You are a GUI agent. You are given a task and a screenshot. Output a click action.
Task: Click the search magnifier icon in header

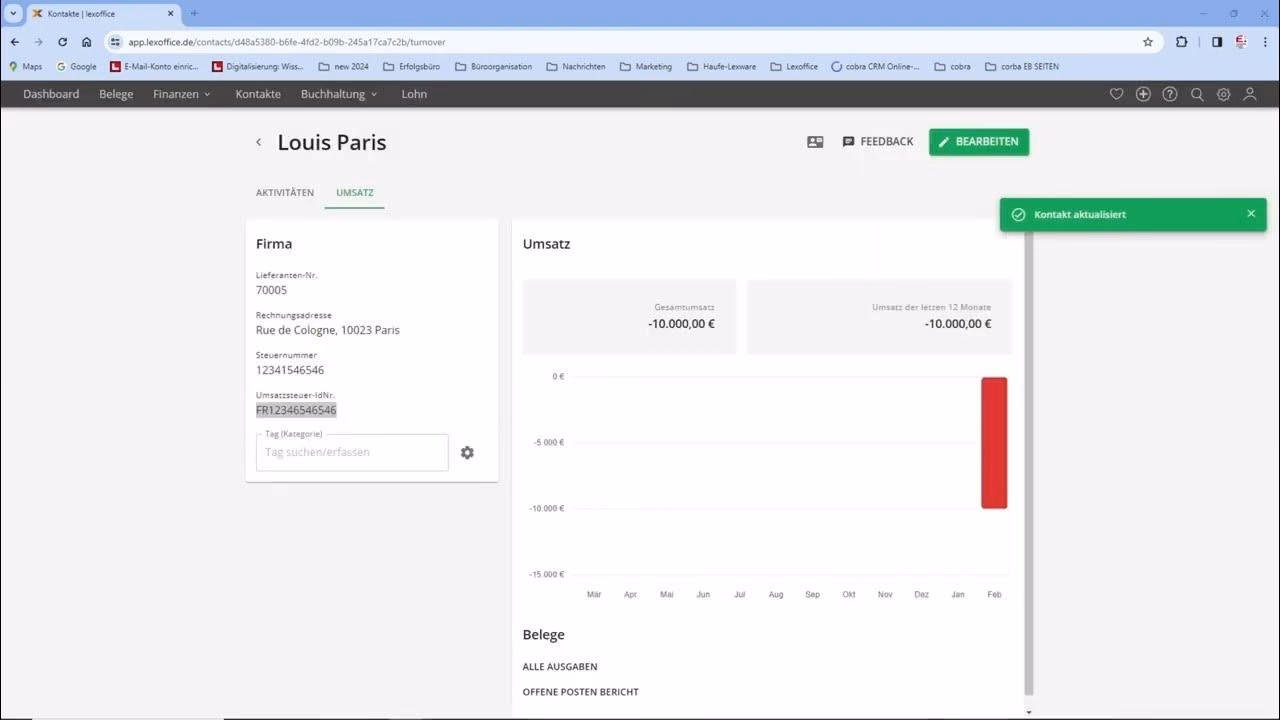(1197, 94)
